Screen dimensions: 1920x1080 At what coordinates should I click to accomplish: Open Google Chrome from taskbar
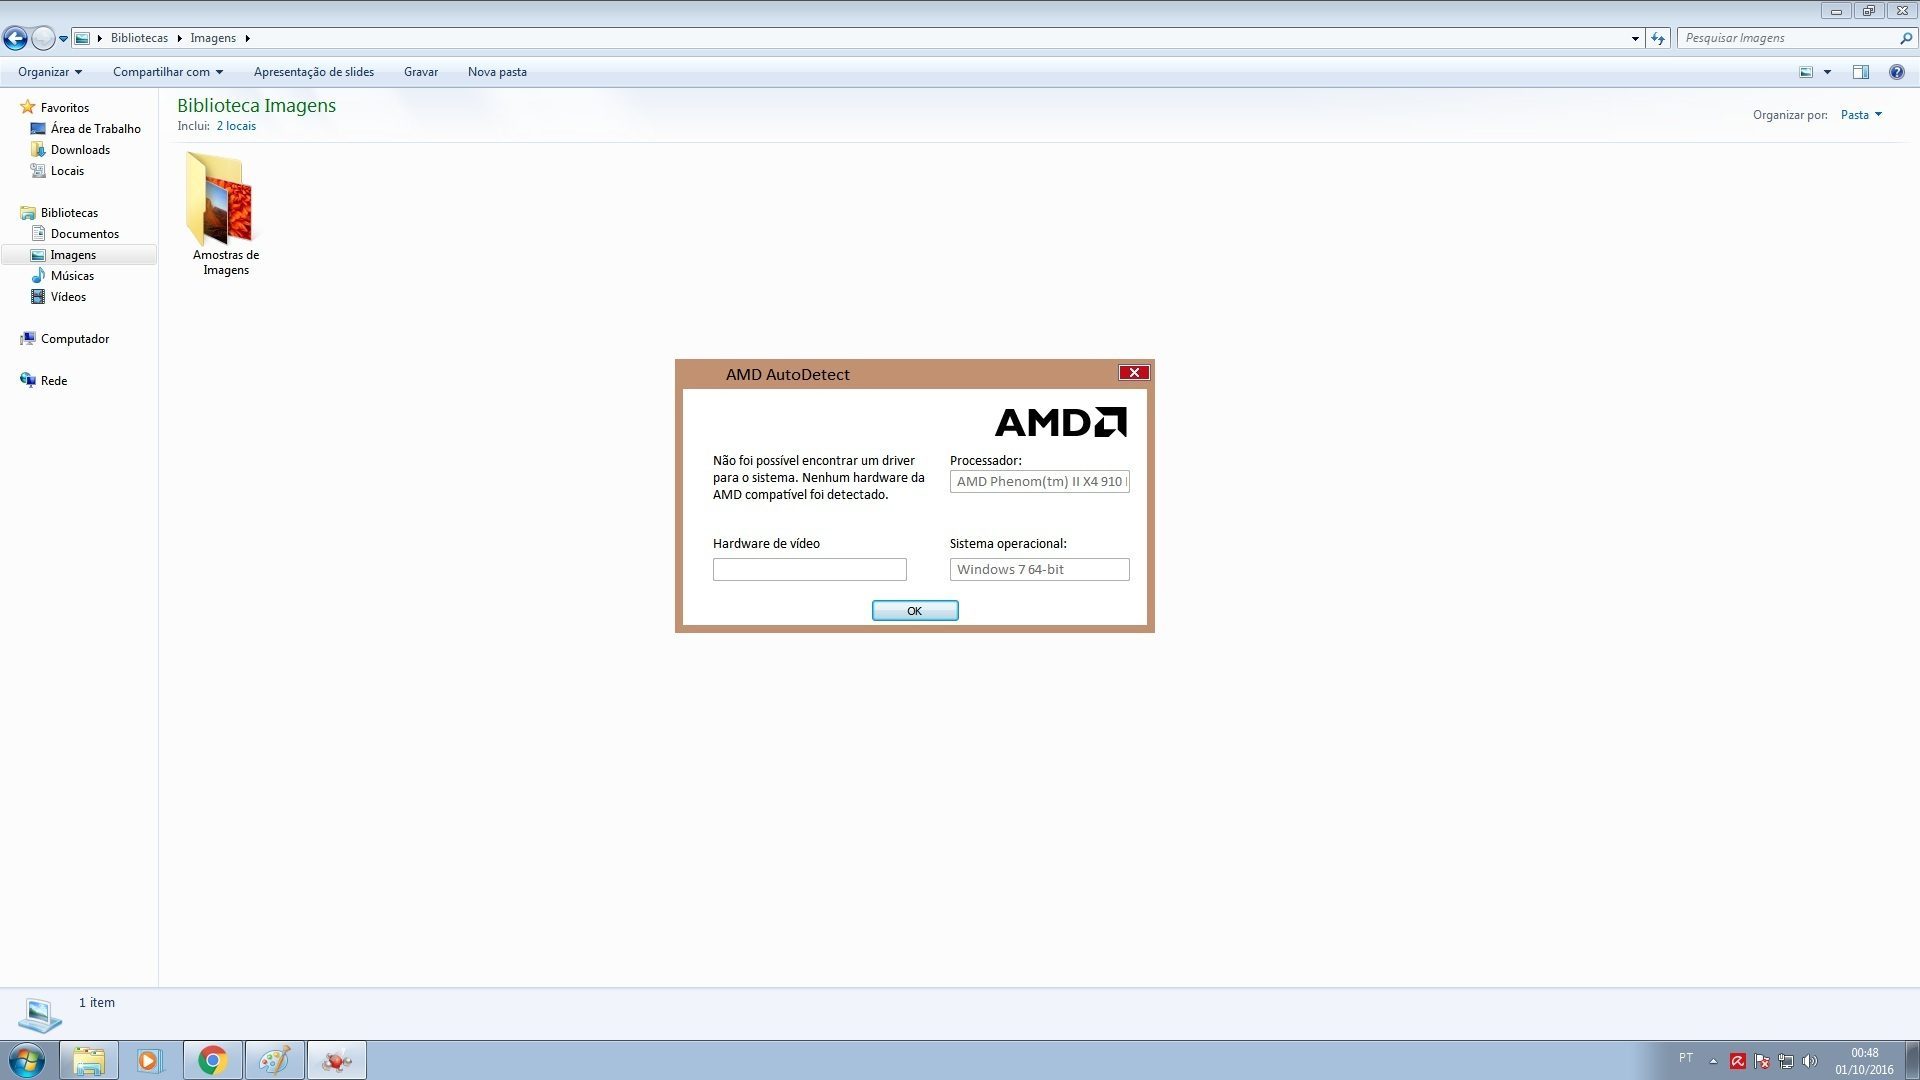tap(212, 1060)
